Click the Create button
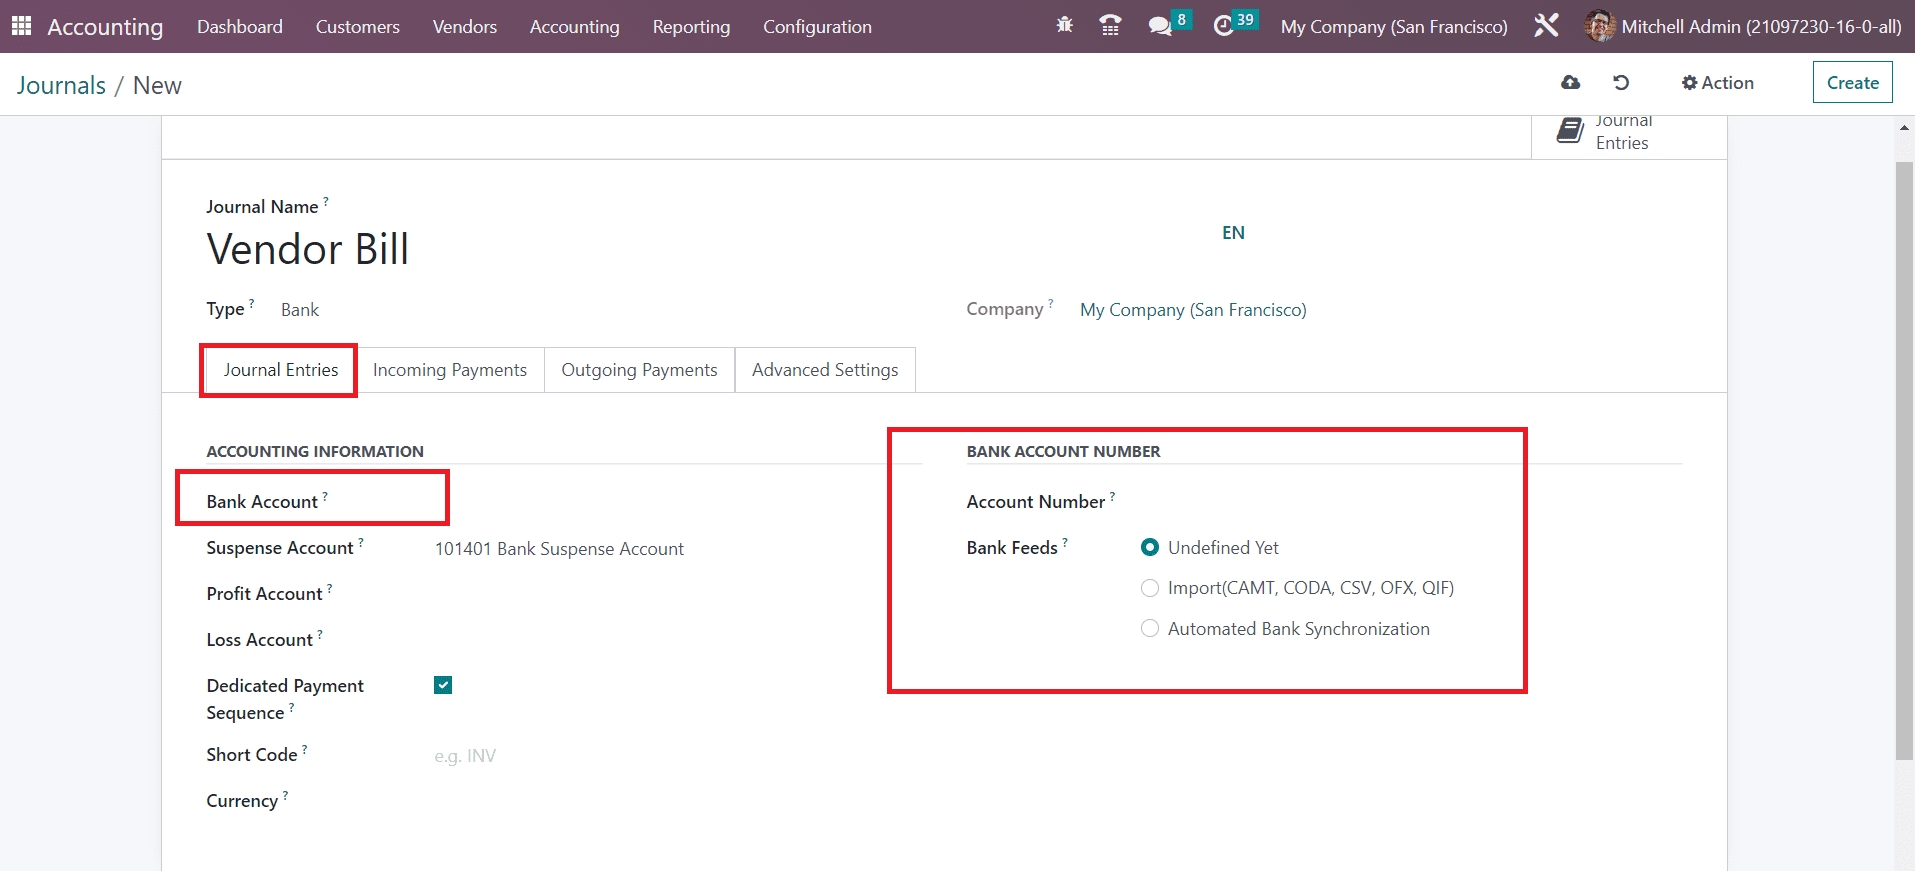The width and height of the screenshot is (1915, 871). click(1852, 83)
